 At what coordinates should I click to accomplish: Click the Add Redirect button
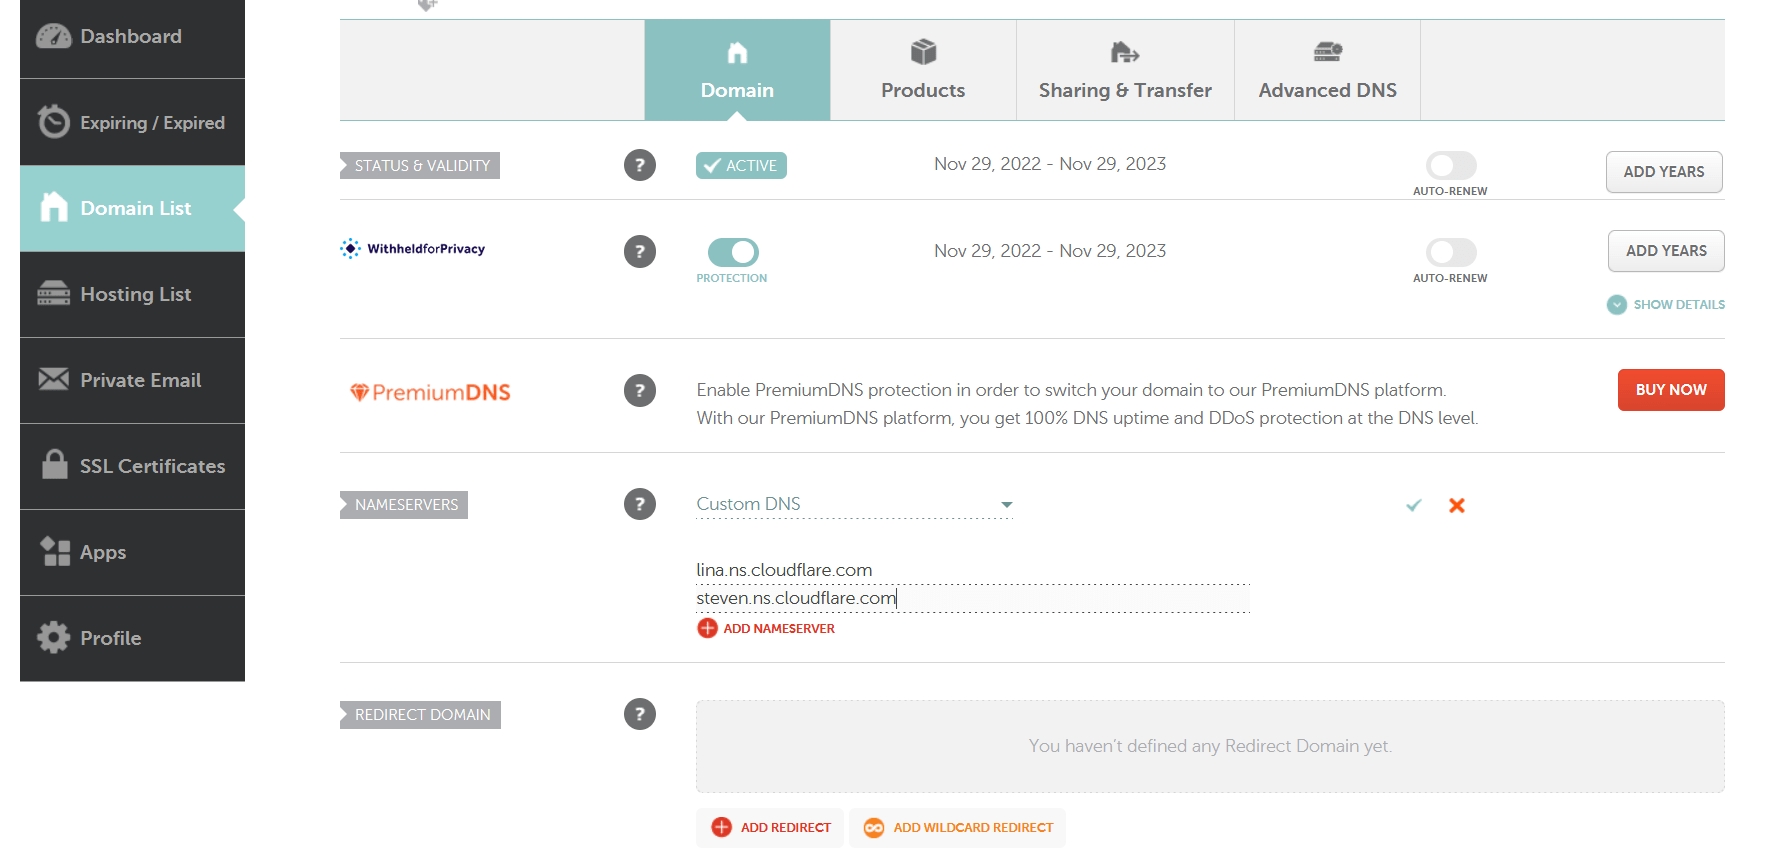pos(771,828)
